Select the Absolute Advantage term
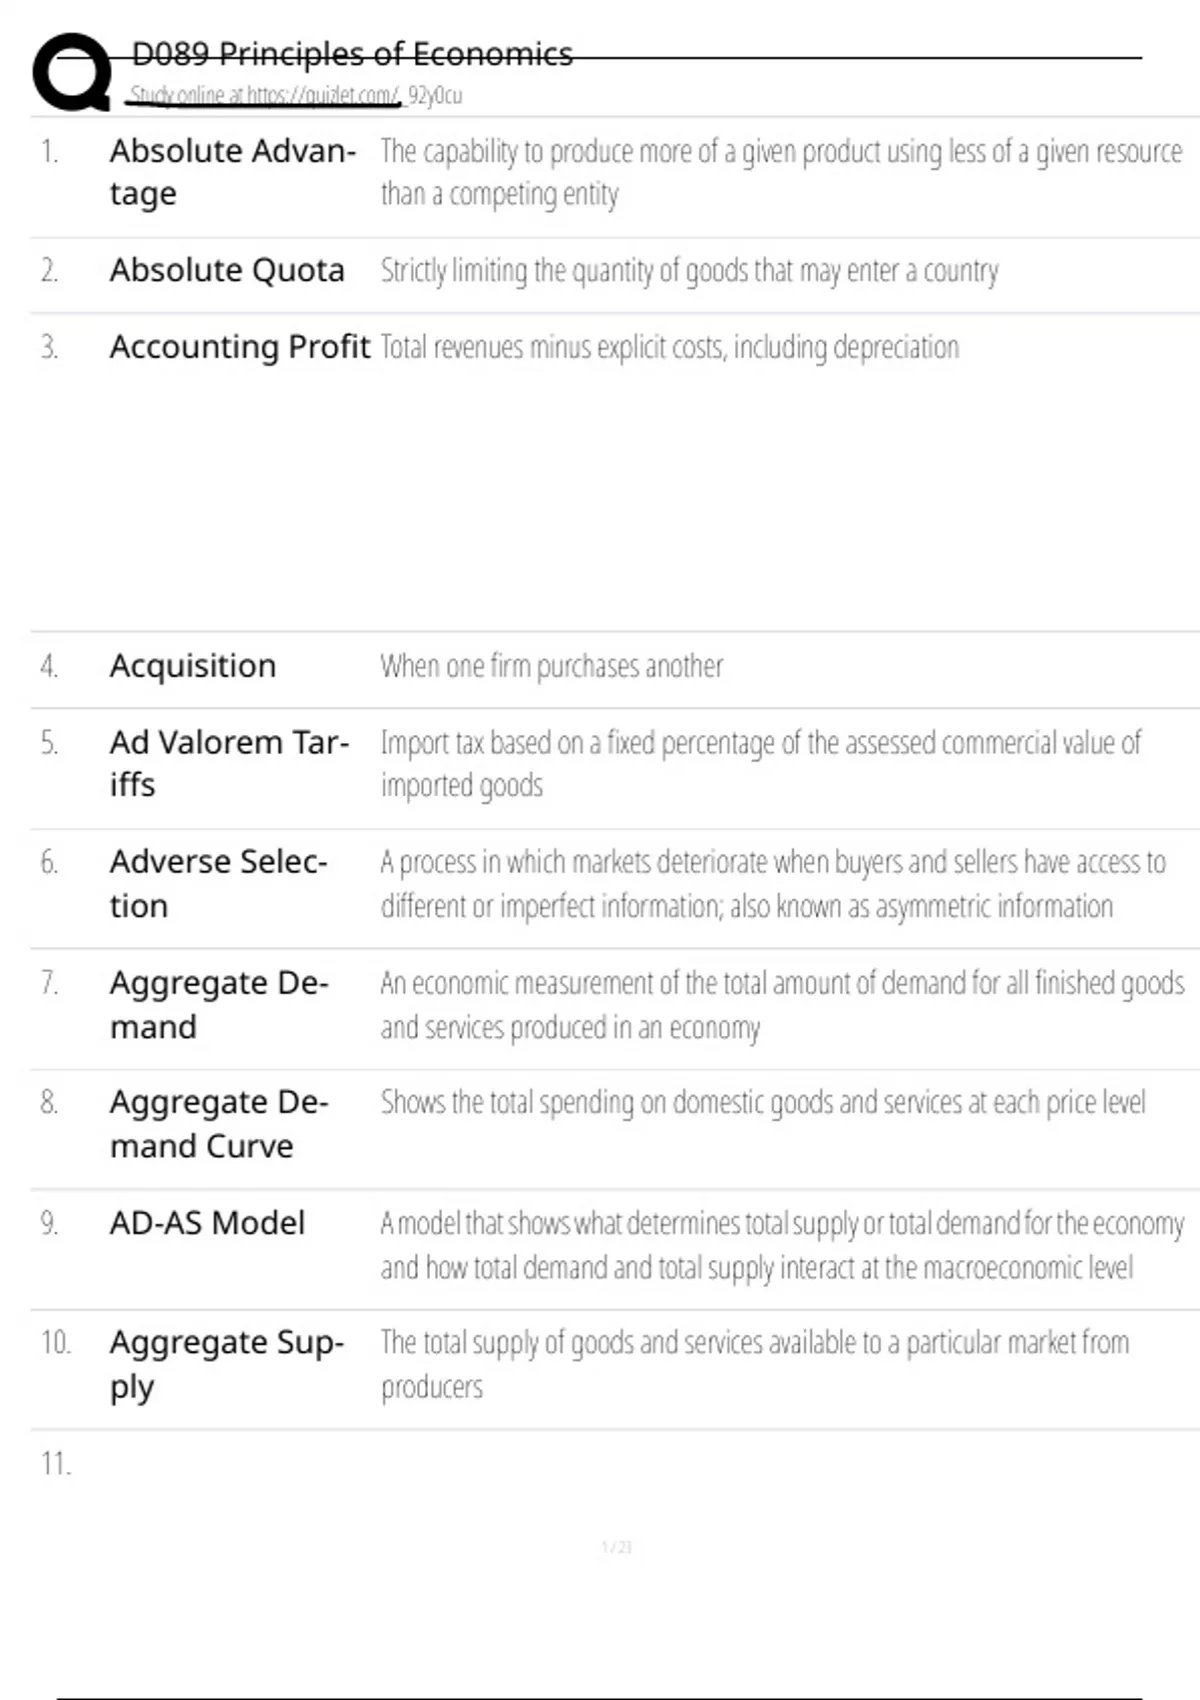The width and height of the screenshot is (1200, 1700). click(x=232, y=171)
